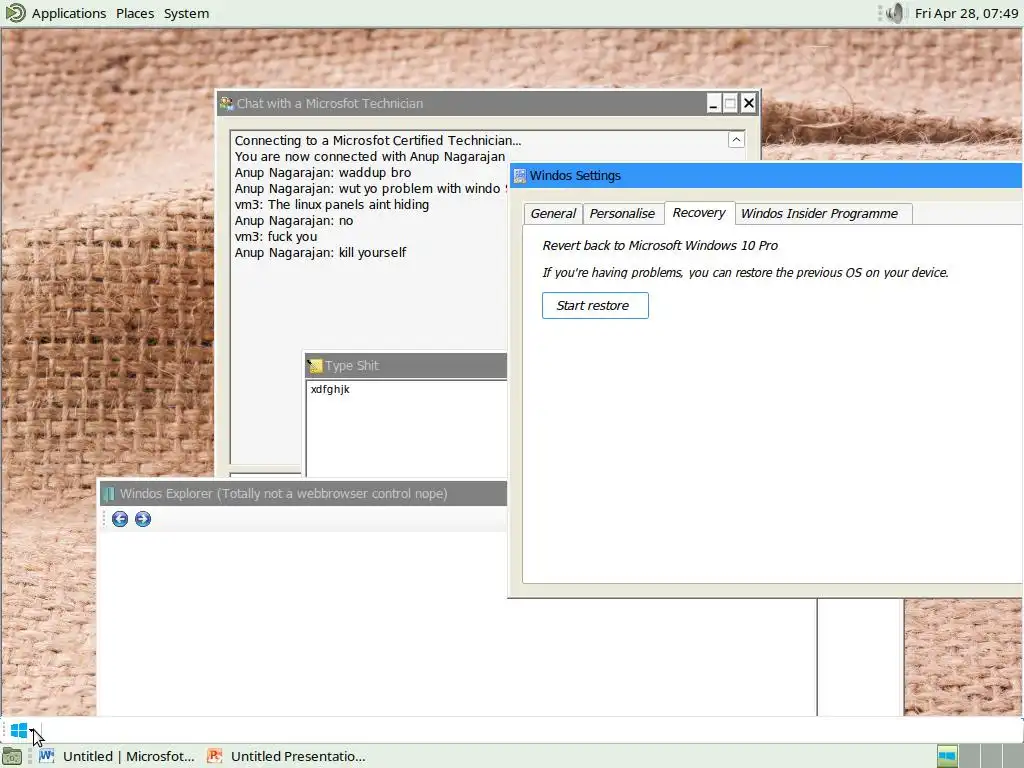The image size is (1024, 768).
Task: Click the PowerPoint icon in the taskbar
Action: pyautogui.click(x=214, y=756)
